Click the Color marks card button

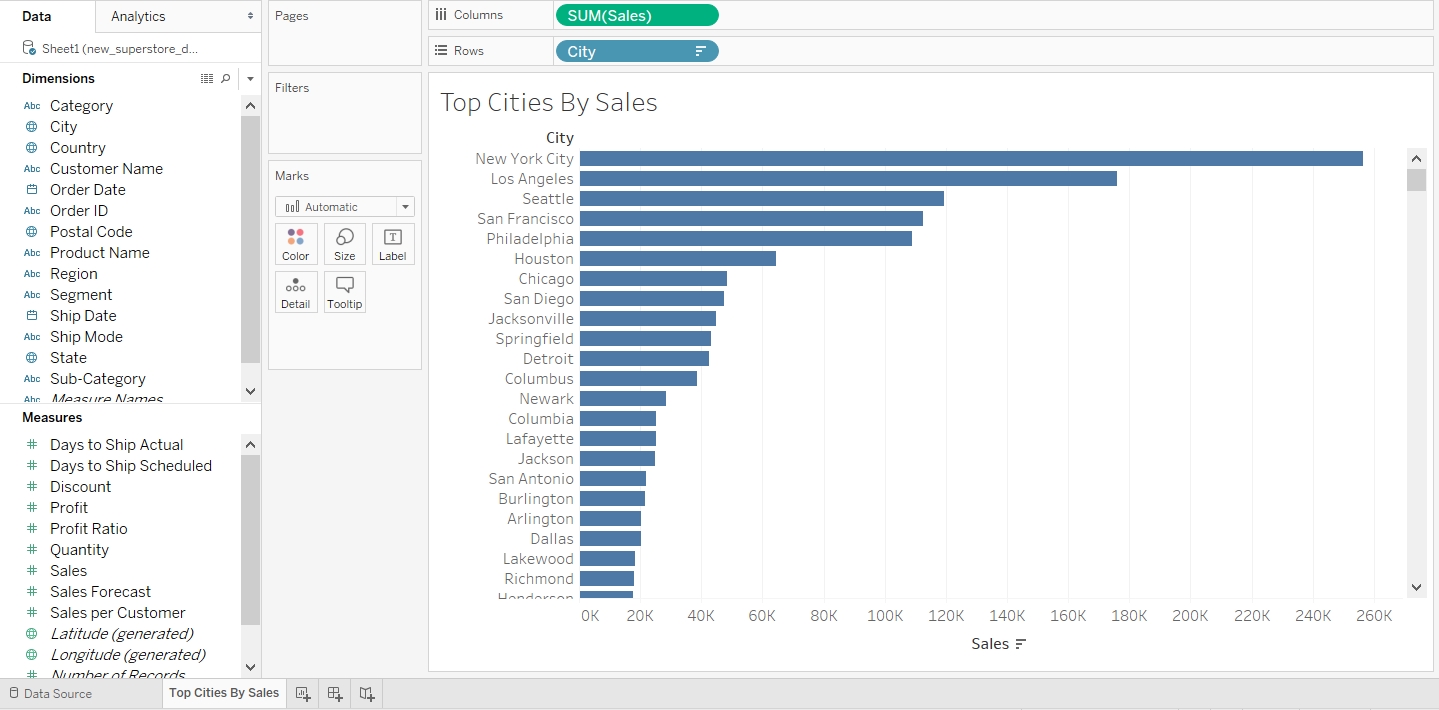pyautogui.click(x=296, y=244)
